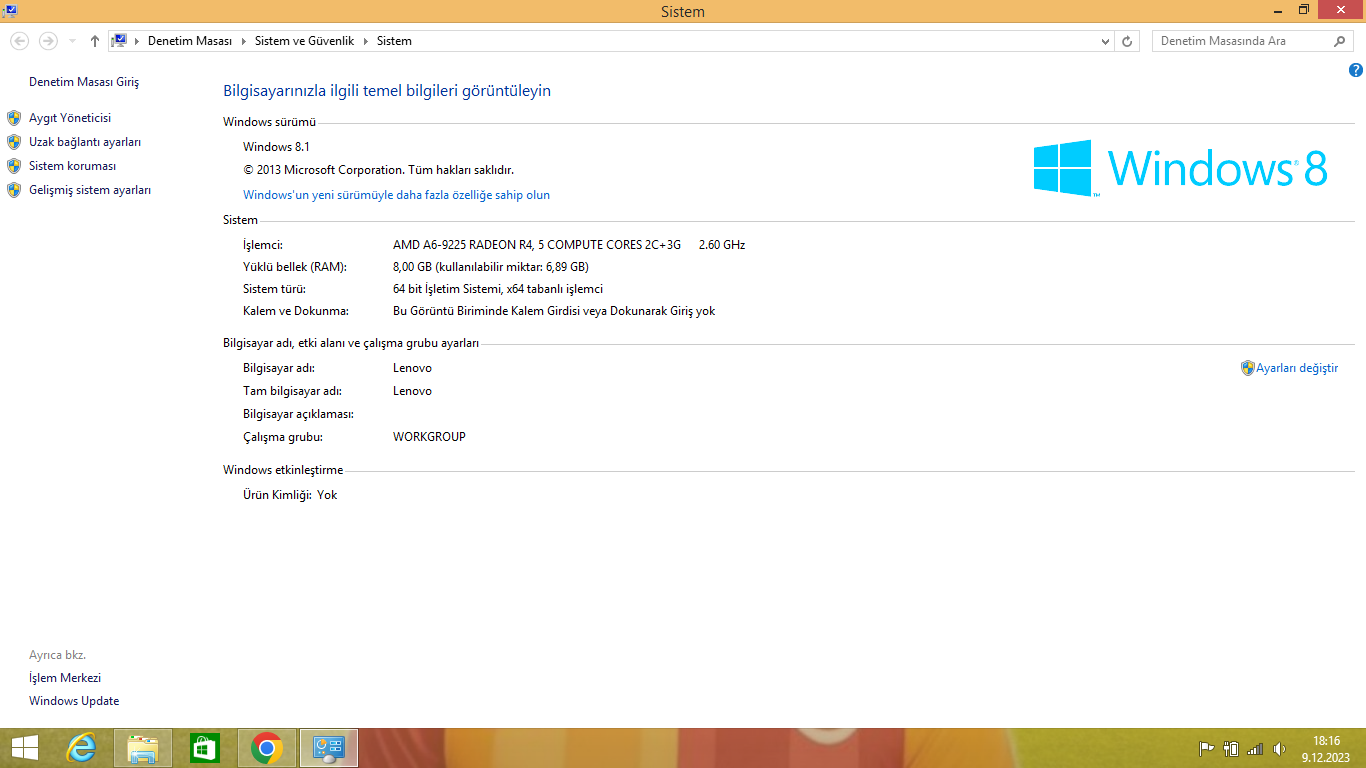Launch Internet Explorer from the taskbar

click(x=82, y=748)
